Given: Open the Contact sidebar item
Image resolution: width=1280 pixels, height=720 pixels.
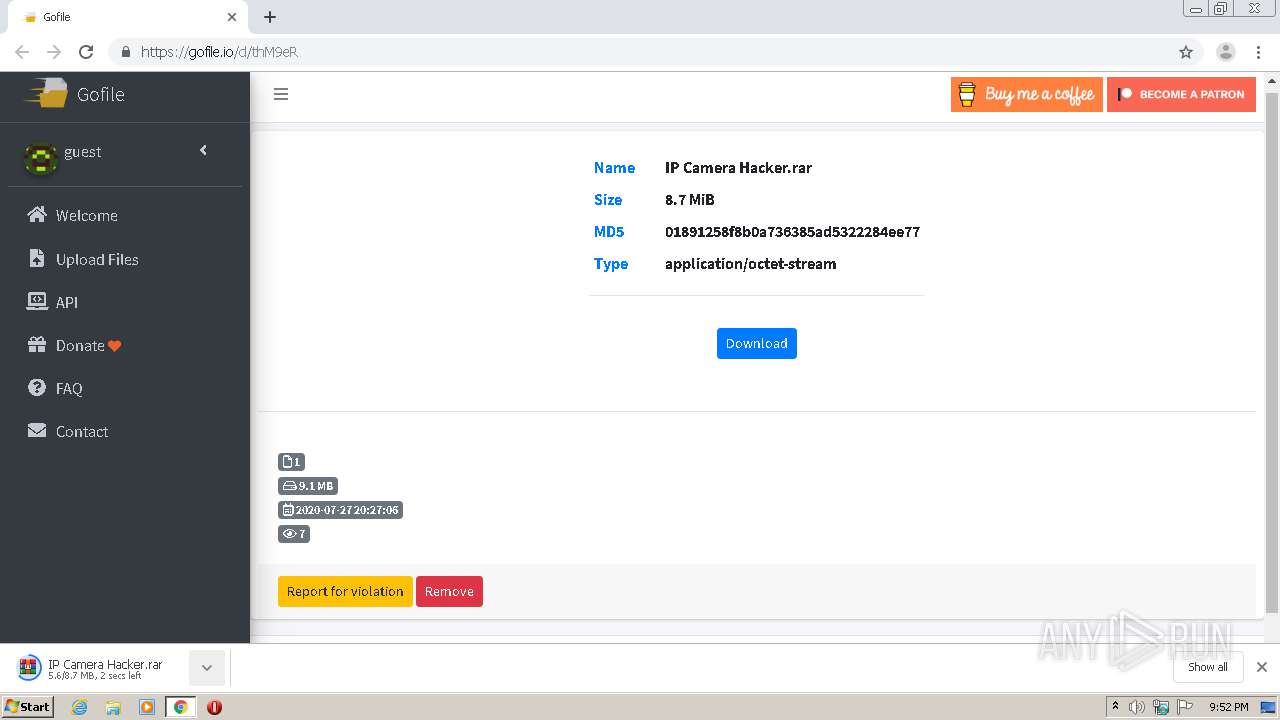Looking at the screenshot, I should pos(125,431).
